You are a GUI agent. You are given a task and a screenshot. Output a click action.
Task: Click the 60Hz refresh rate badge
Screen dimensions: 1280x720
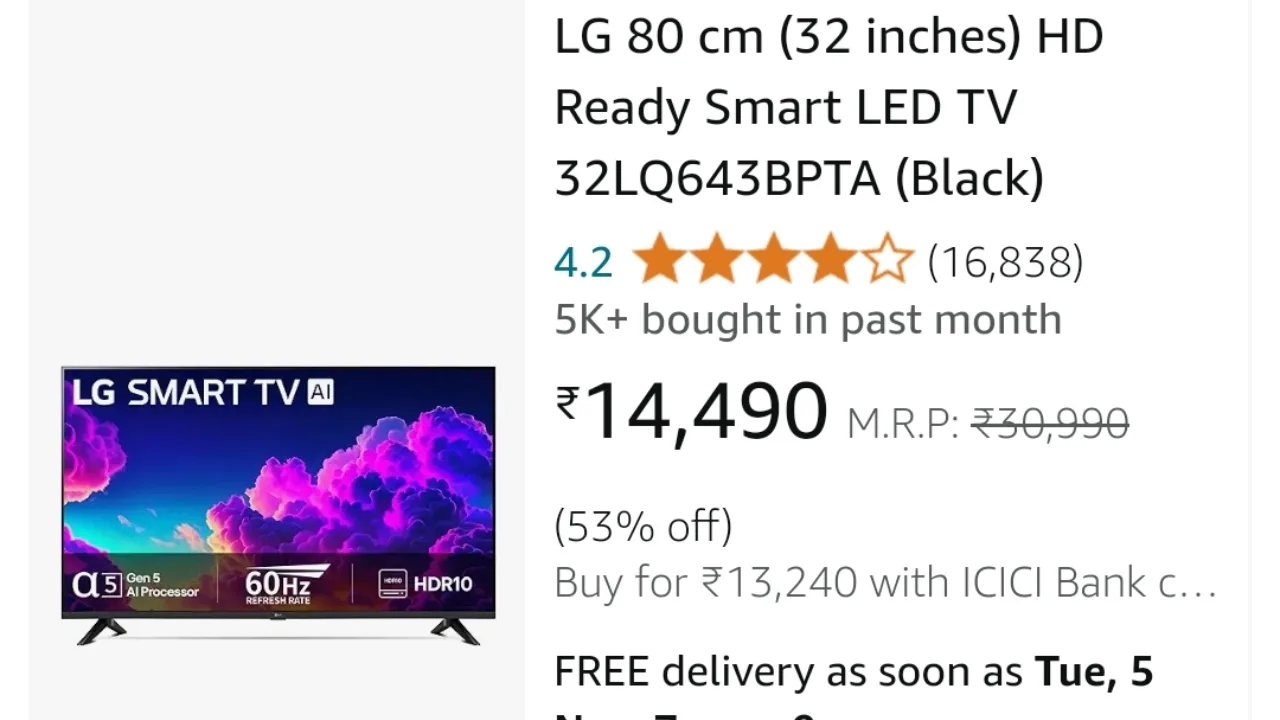click(285, 584)
